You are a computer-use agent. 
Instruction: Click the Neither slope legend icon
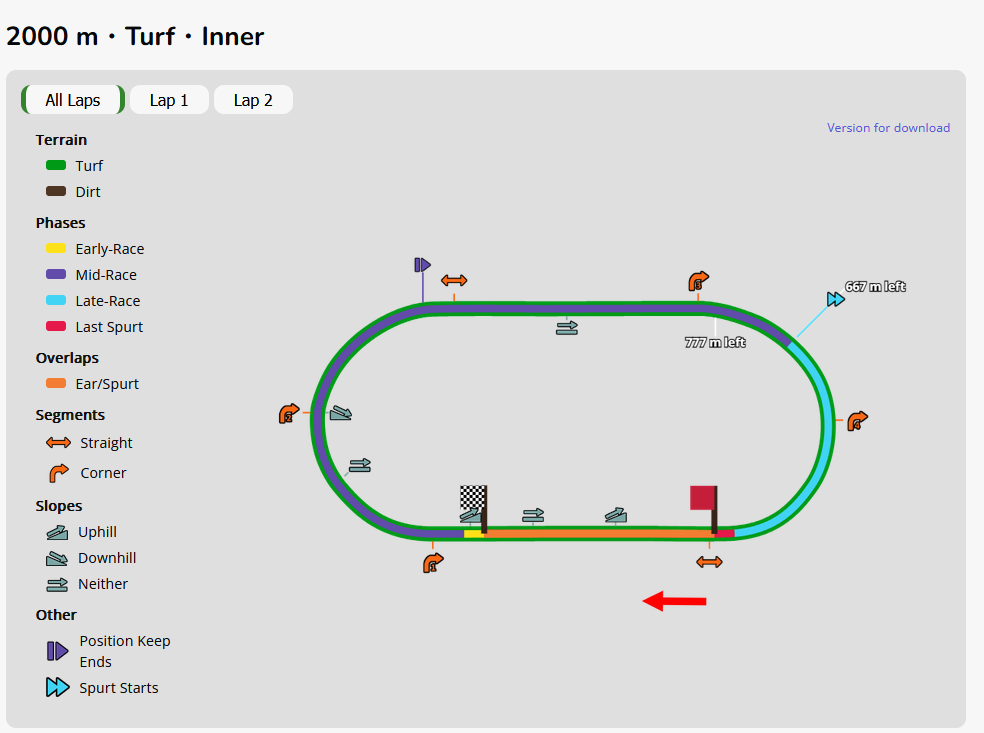tap(57, 584)
